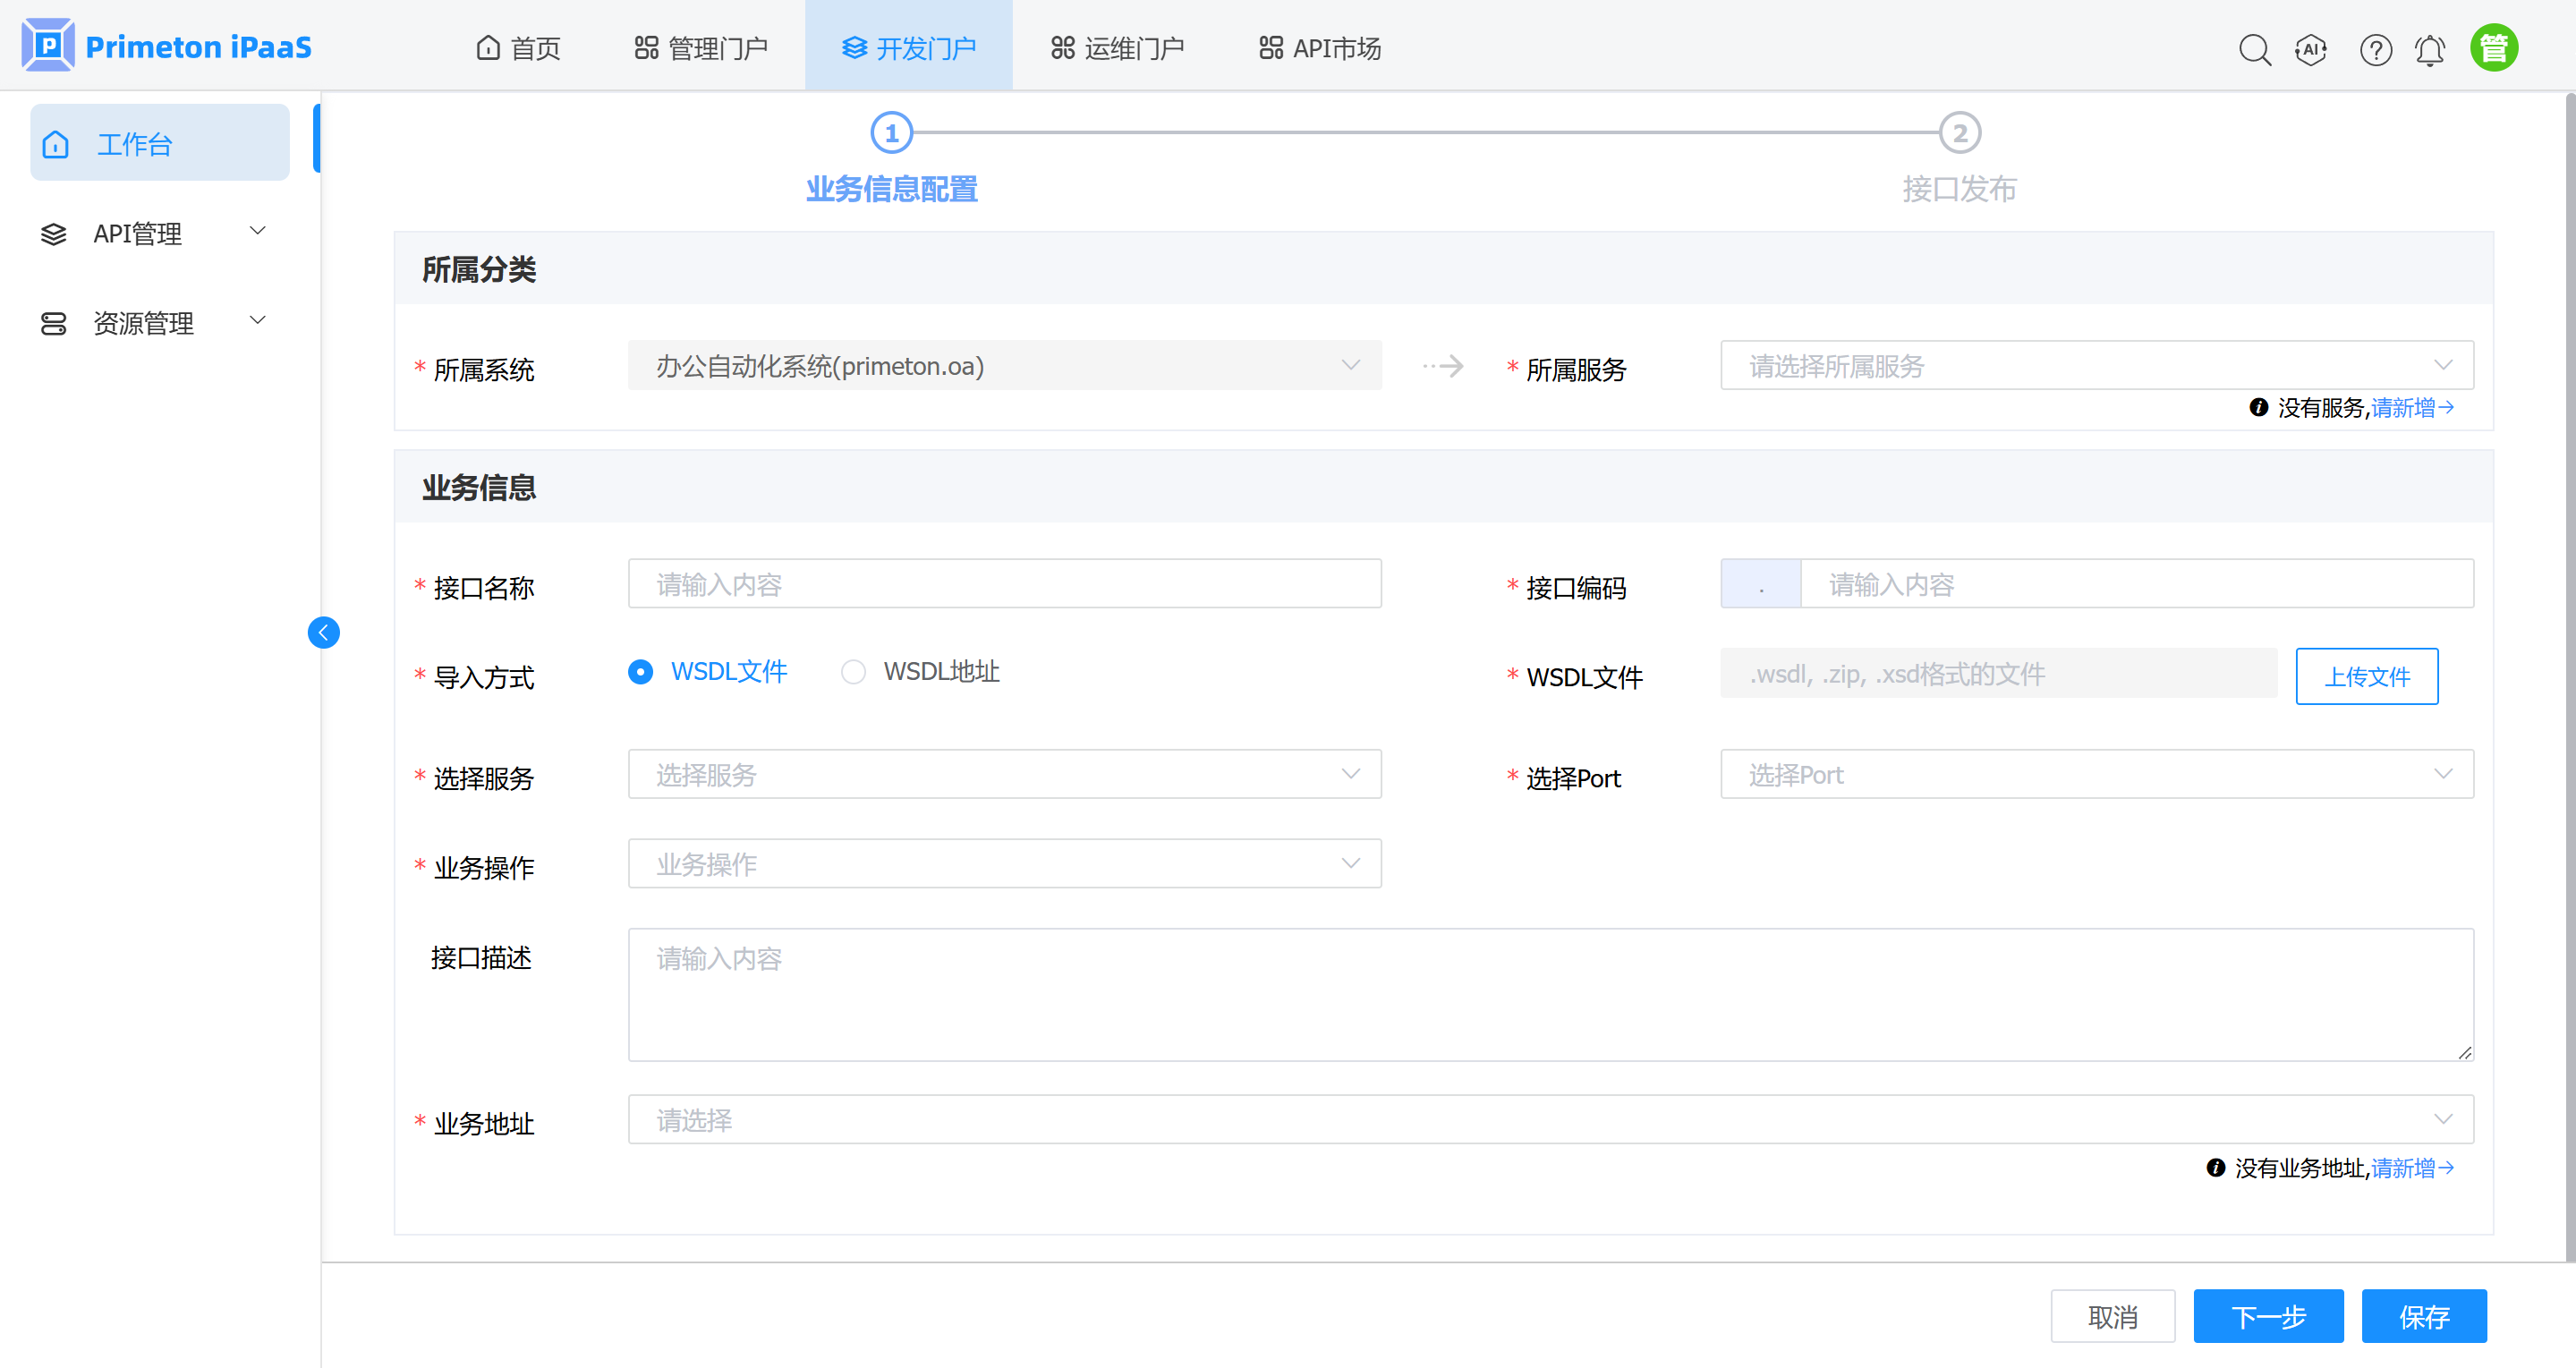Open the AI assistant icon
The height and width of the screenshot is (1368, 2576).
(x=2310, y=49)
